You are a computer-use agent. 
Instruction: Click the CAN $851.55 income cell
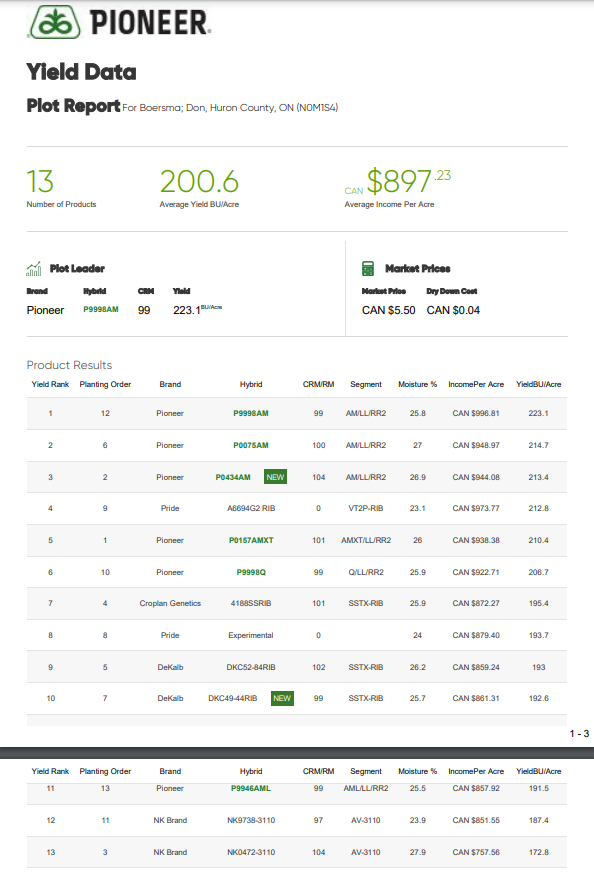point(476,820)
